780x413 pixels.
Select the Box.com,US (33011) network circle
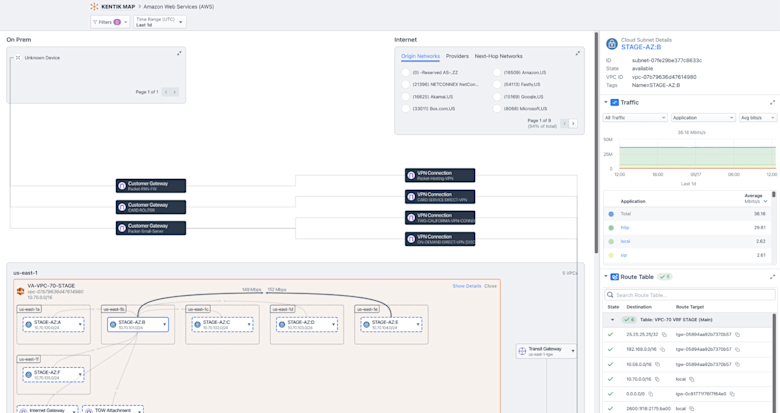(405, 108)
